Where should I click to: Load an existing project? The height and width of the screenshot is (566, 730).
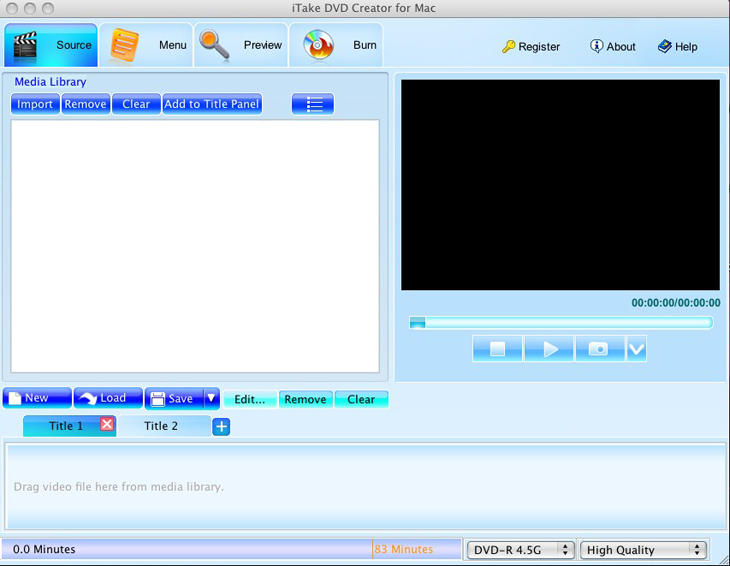[108, 398]
